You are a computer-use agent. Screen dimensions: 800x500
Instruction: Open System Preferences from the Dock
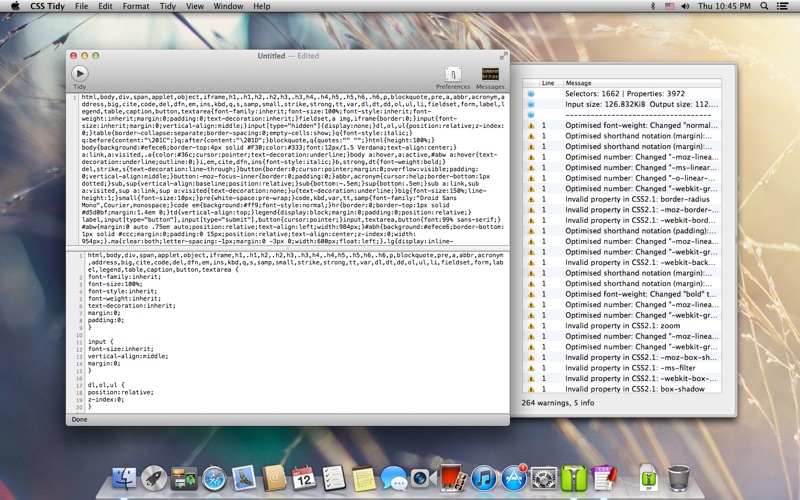544,479
